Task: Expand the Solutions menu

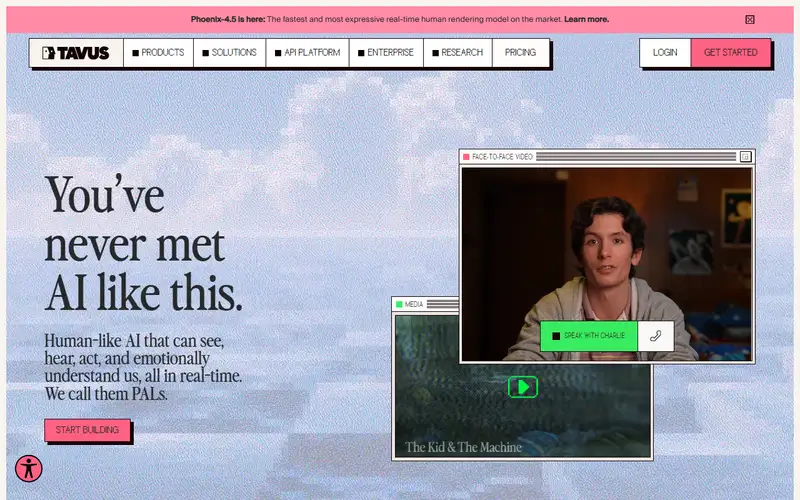Action: click(x=230, y=53)
